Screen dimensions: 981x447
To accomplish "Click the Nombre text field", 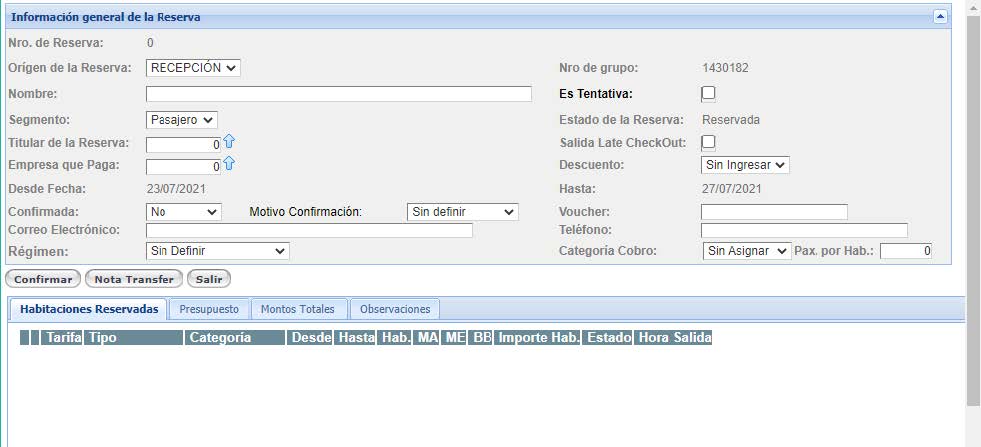I will coord(338,94).
